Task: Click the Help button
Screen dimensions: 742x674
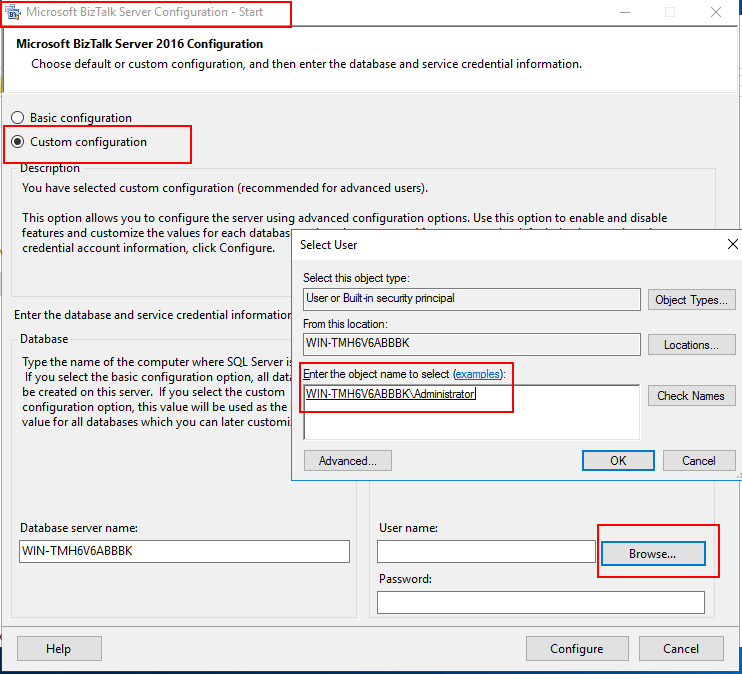Action: pyautogui.click(x=59, y=648)
